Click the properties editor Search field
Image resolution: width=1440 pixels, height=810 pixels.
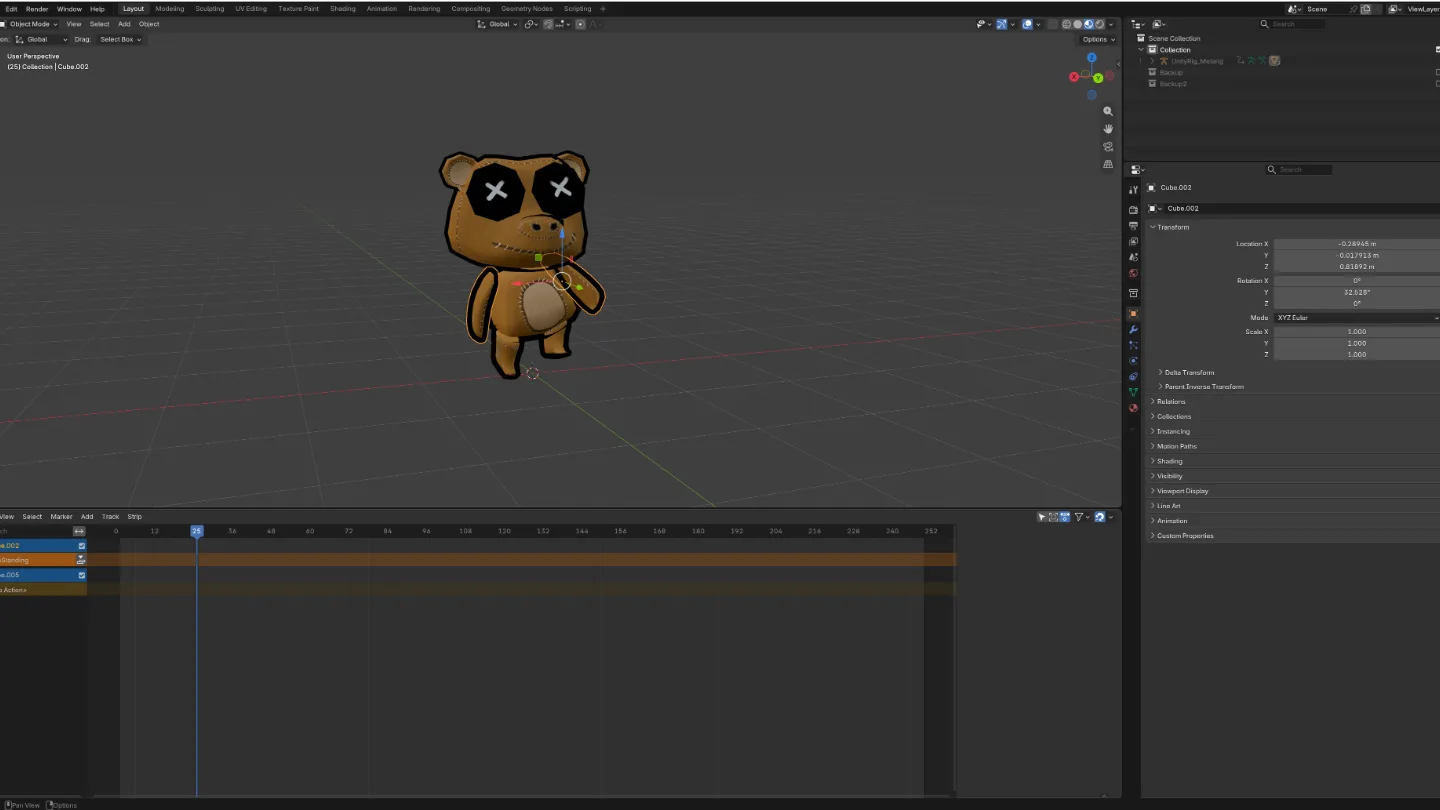[1299, 170]
